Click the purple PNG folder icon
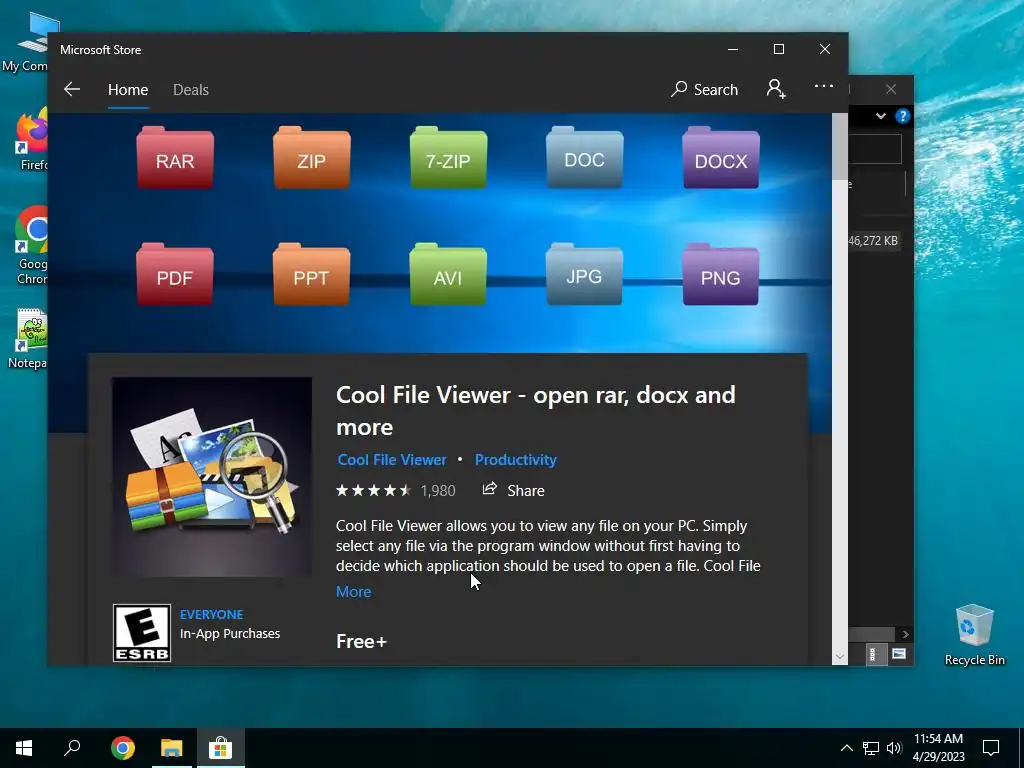Viewport: 1024px width, 768px height. click(x=721, y=274)
